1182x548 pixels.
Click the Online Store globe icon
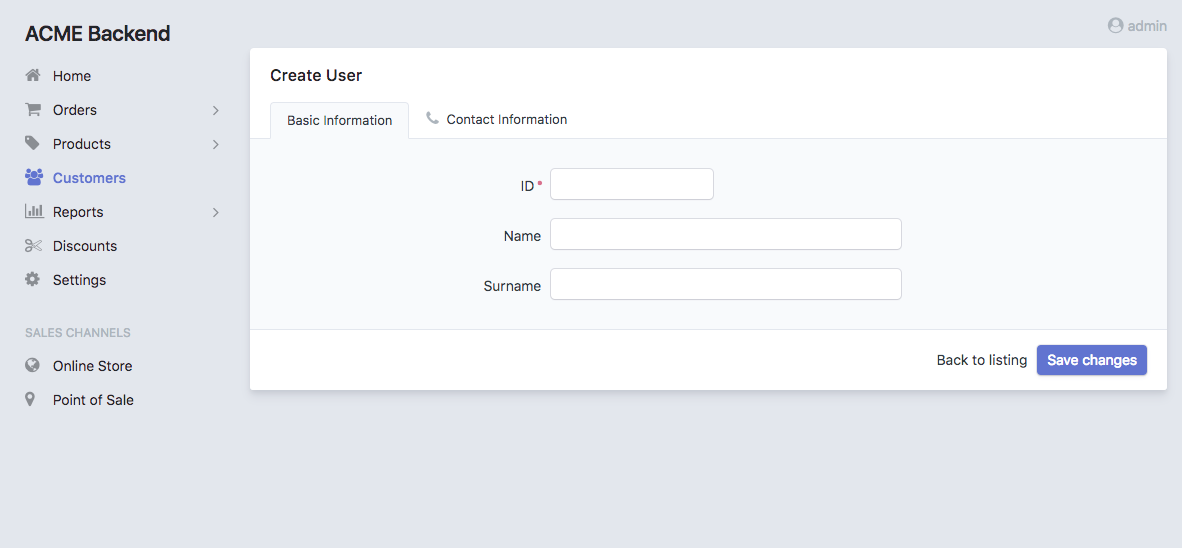[33, 366]
